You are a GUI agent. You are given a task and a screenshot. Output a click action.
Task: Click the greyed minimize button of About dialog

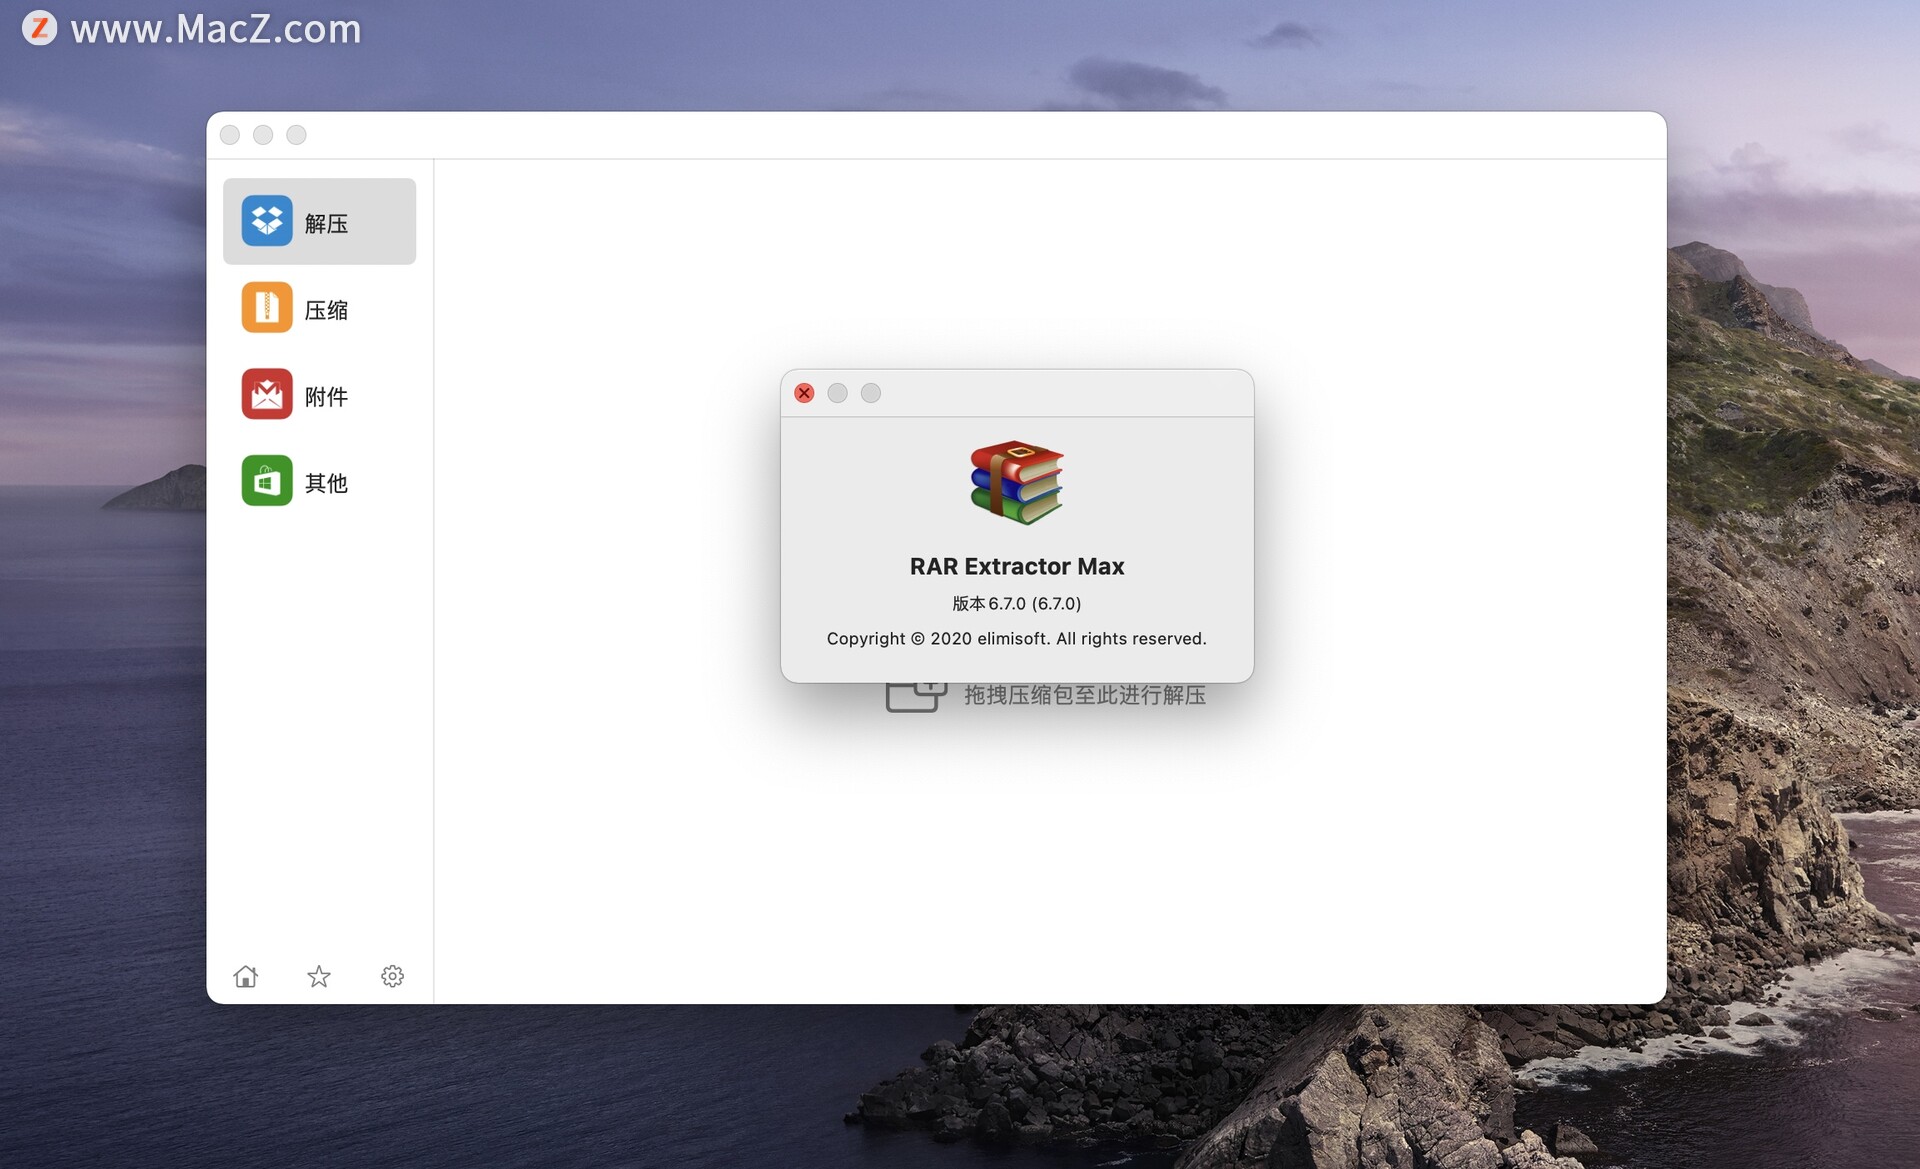tap(838, 393)
